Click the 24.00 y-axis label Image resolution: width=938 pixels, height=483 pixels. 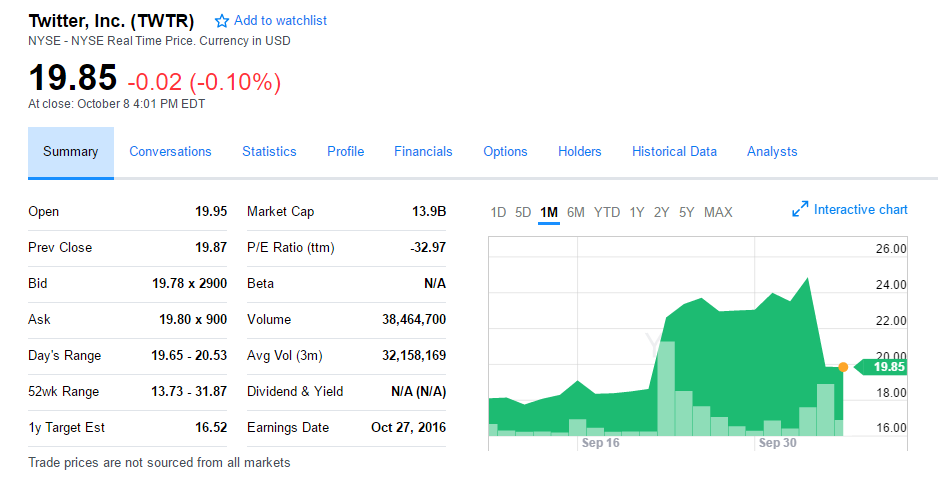point(891,285)
